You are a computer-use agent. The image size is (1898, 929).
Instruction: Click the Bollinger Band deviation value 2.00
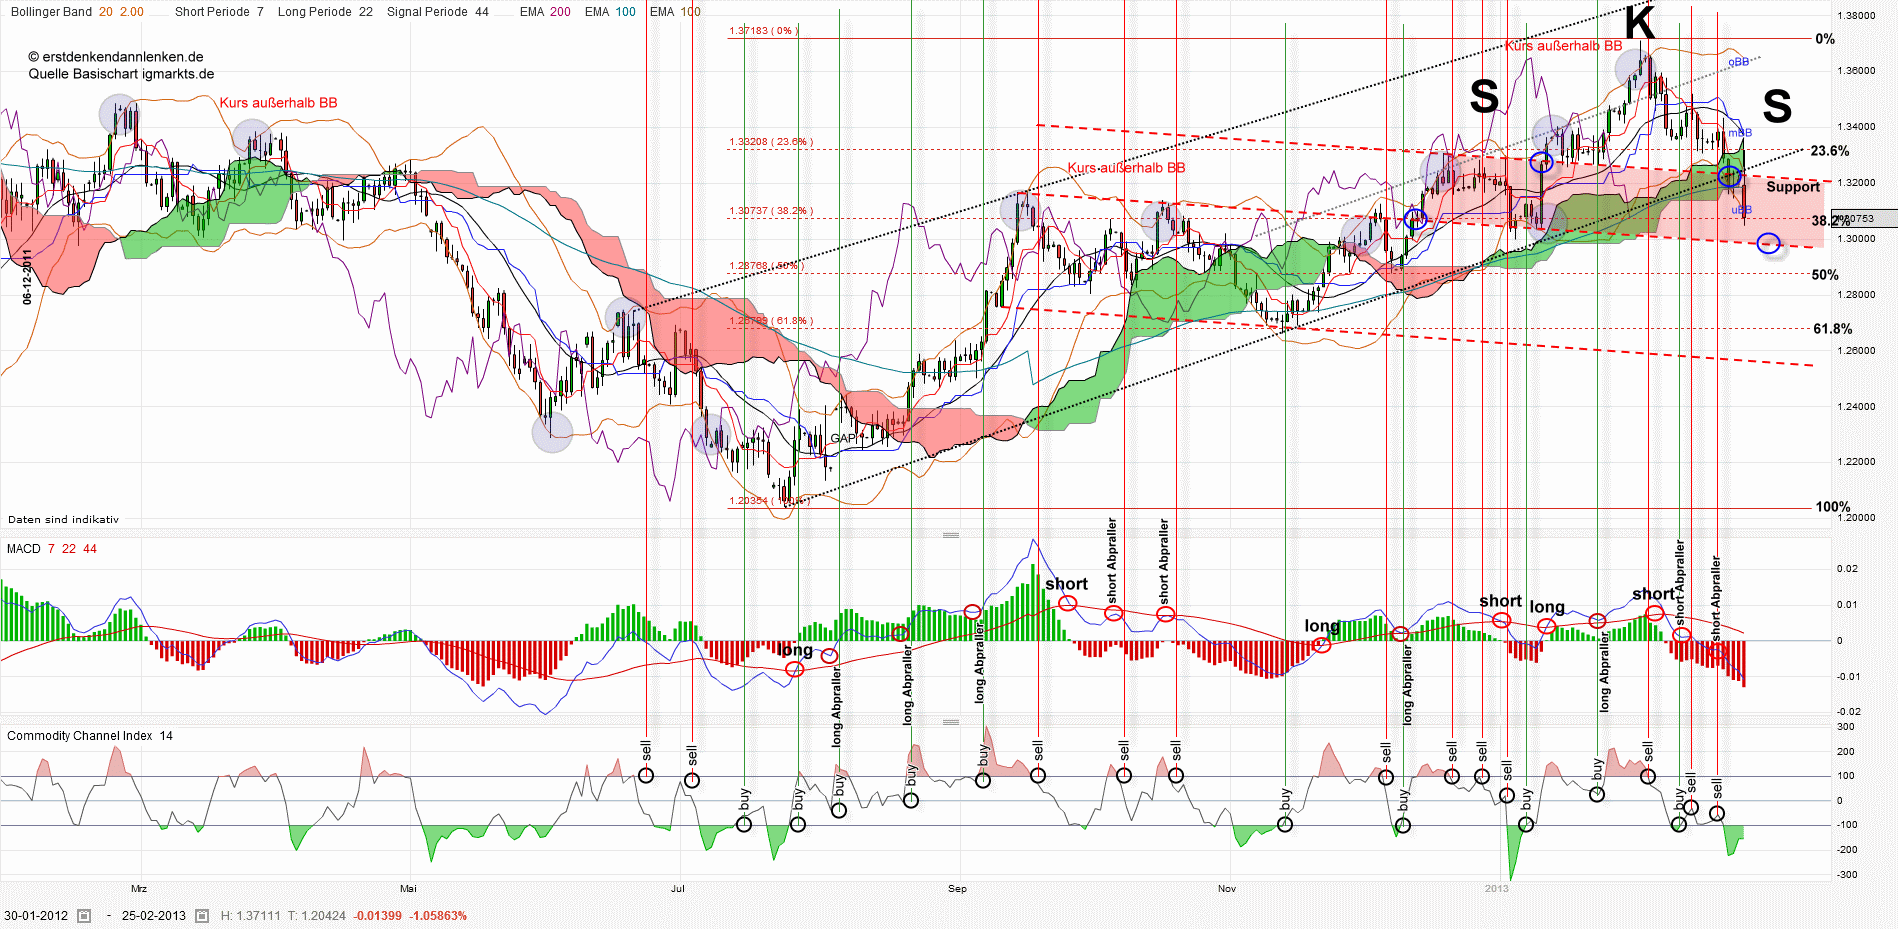(x=132, y=12)
